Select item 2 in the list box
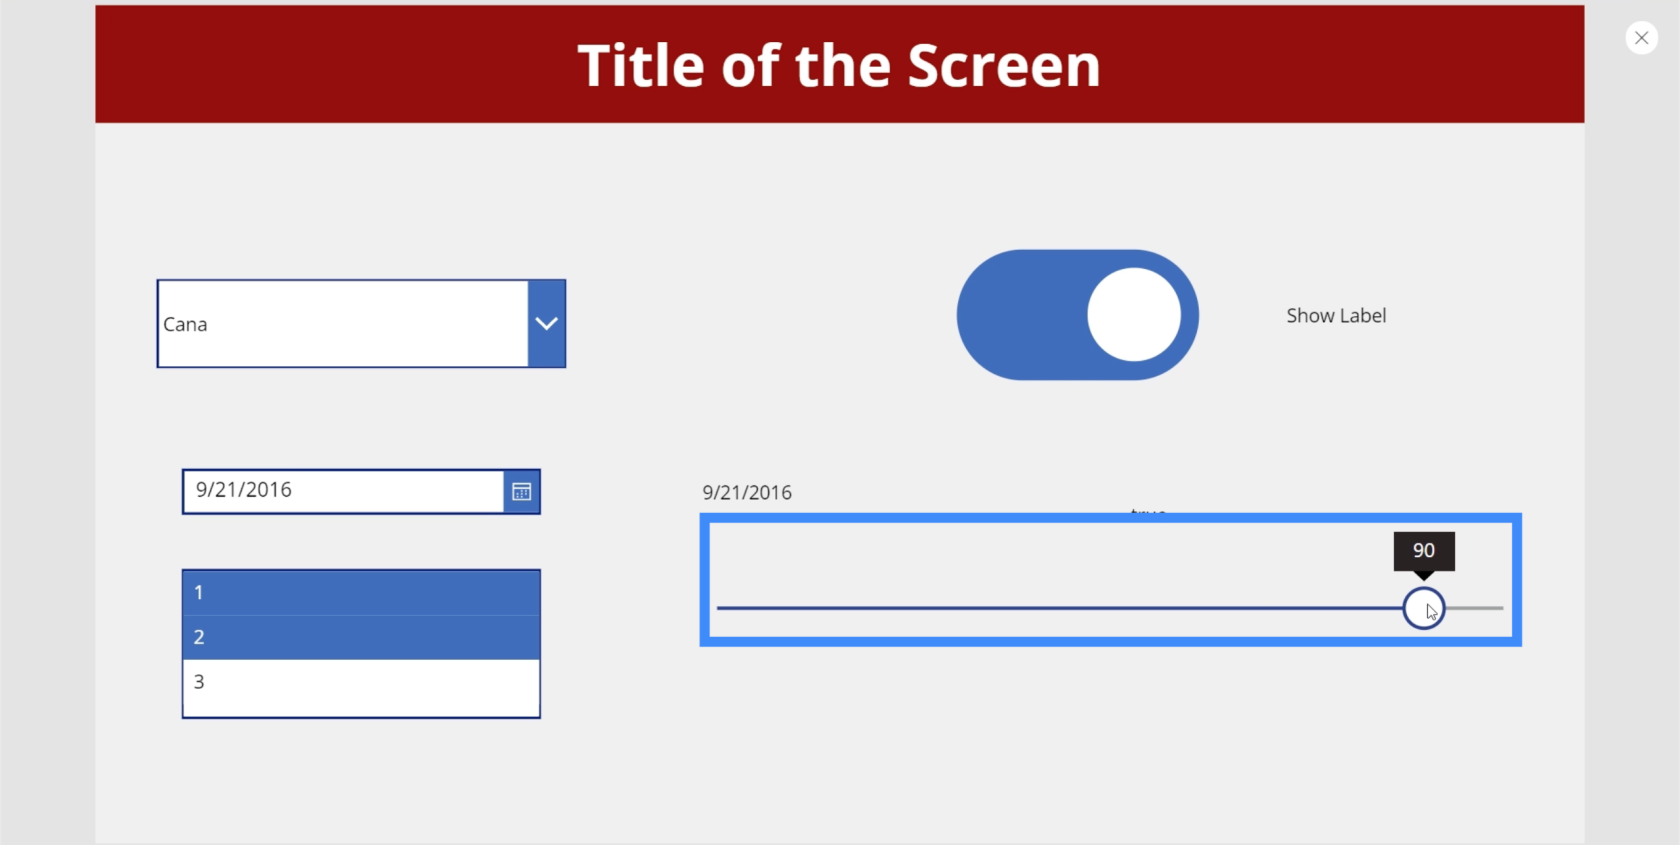Viewport: 1680px width, 845px height. click(361, 637)
